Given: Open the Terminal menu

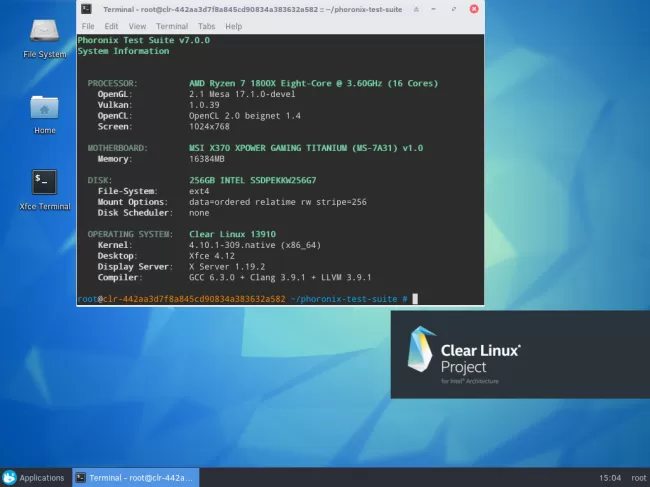Looking at the screenshot, I should click(x=172, y=26).
